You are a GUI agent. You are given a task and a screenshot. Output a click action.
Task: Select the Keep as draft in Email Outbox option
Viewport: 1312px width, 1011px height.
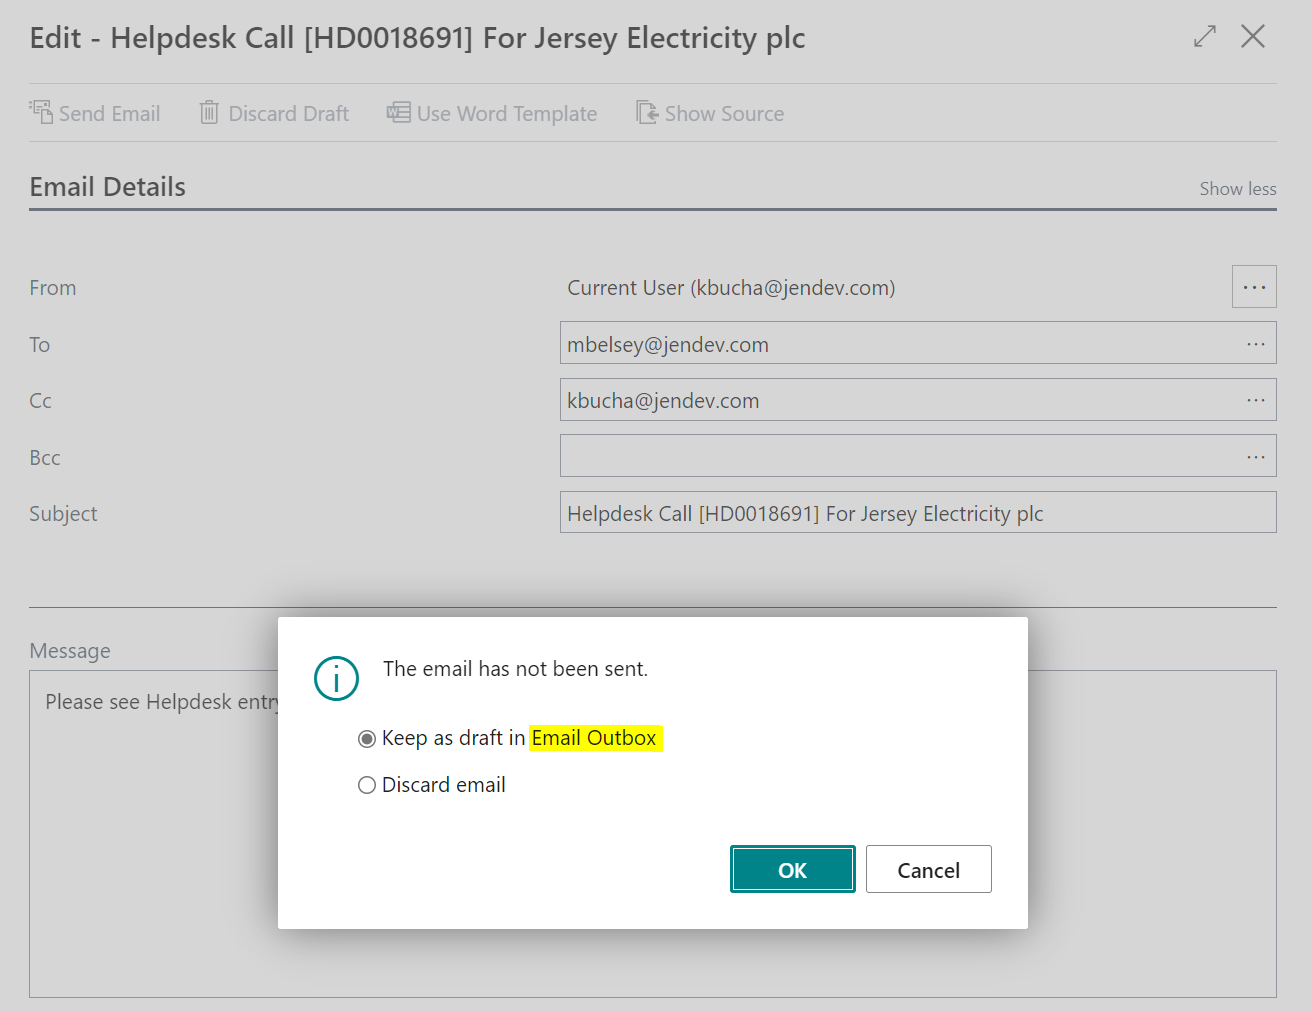(367, 738)
